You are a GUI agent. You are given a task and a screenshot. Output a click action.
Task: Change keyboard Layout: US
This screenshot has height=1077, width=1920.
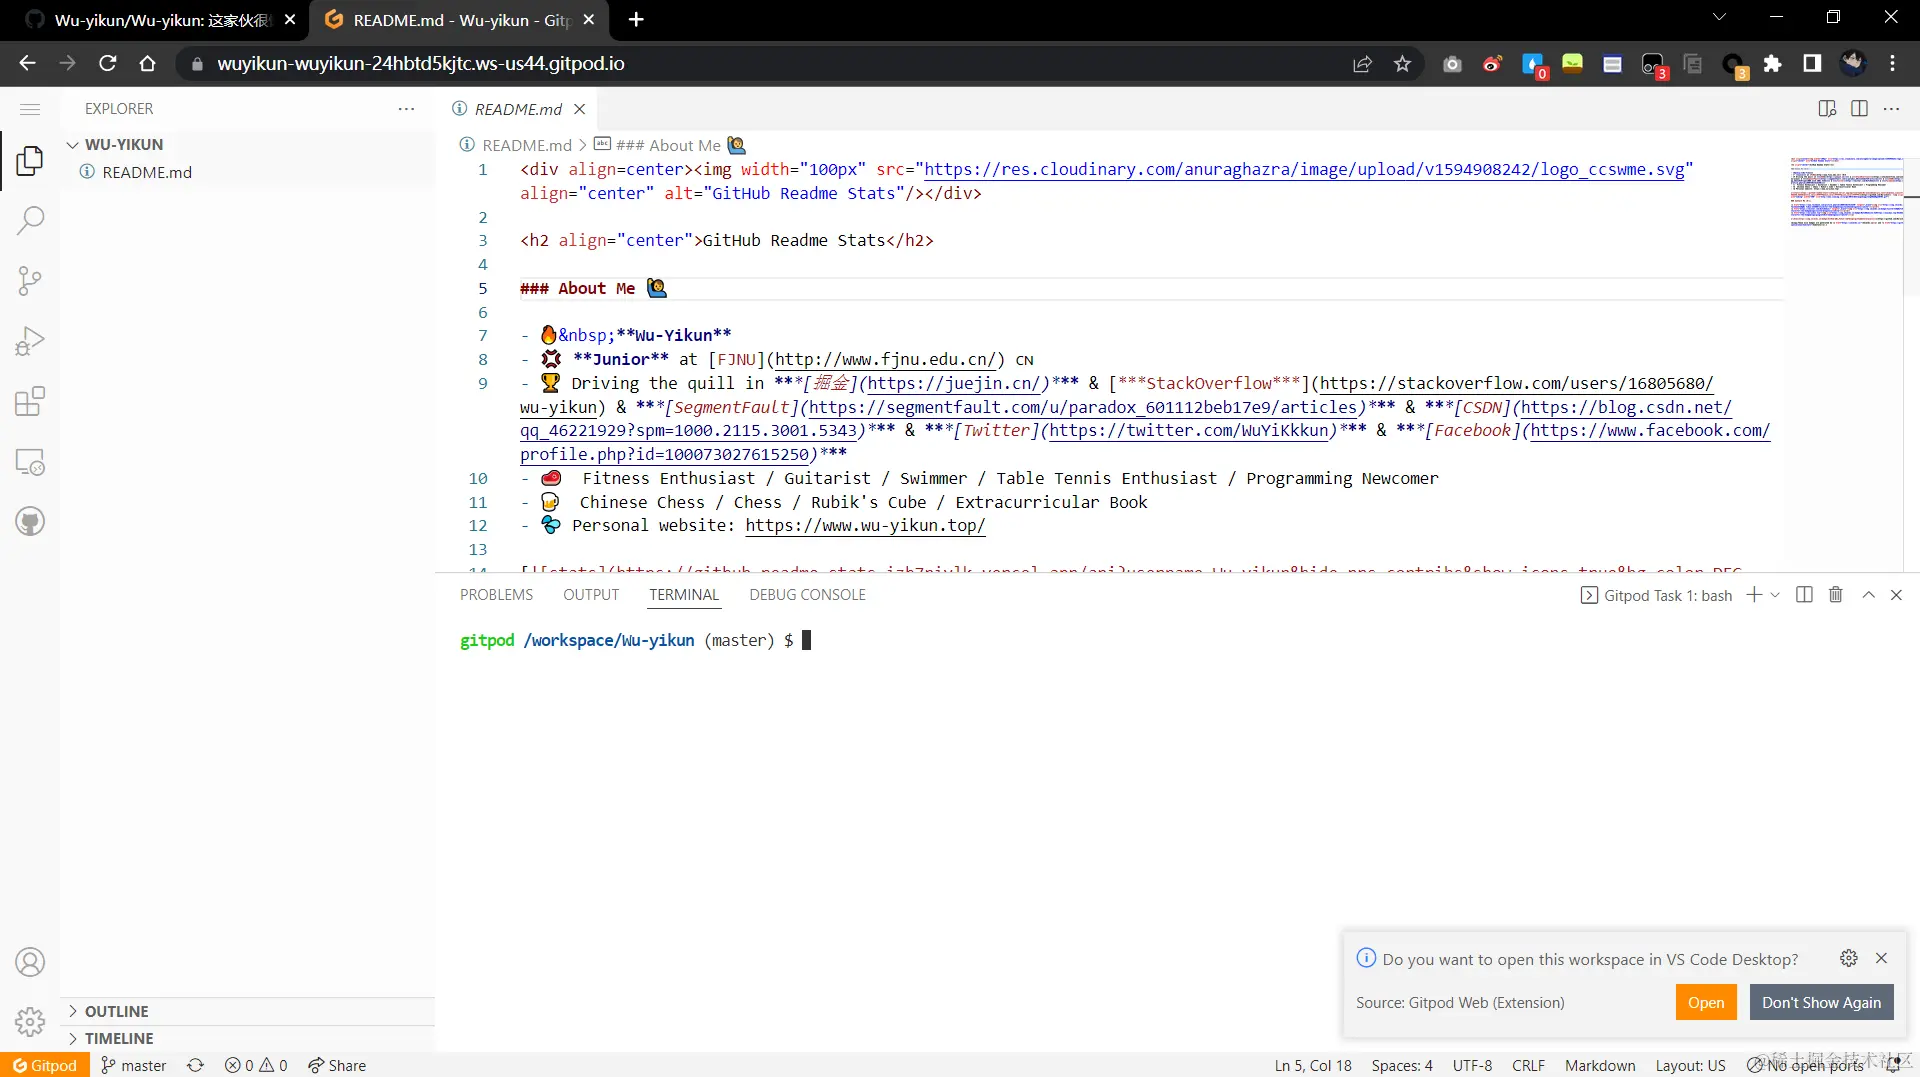point(1690,1065)
